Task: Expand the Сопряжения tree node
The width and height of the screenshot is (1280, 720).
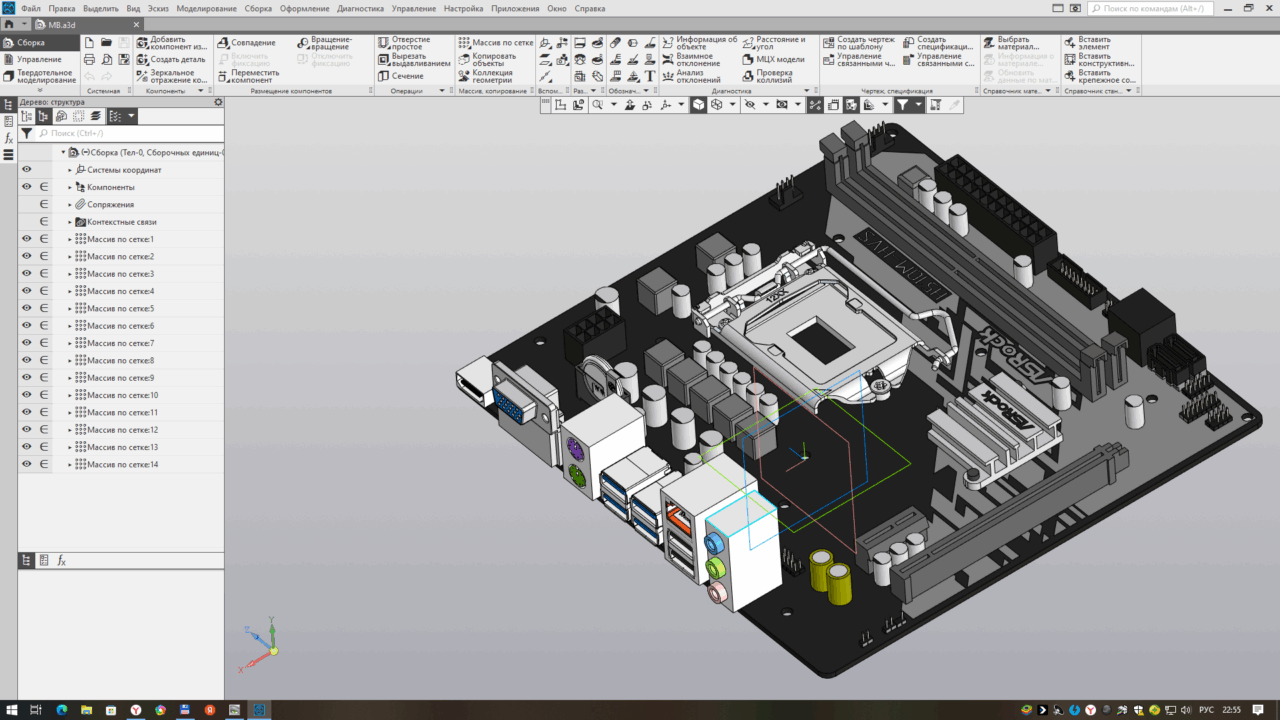Action: pyautogui.click(x=70, y=205)
